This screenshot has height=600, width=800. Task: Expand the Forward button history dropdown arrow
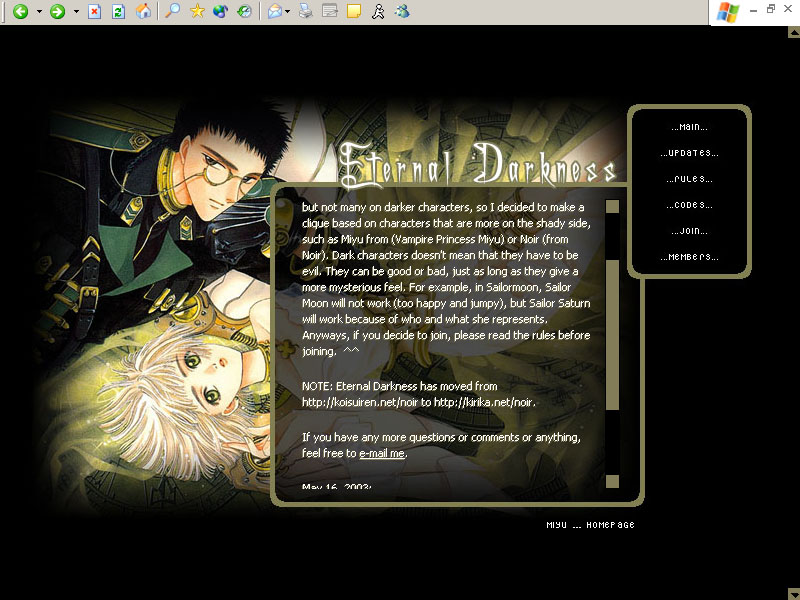click(76, 12)
